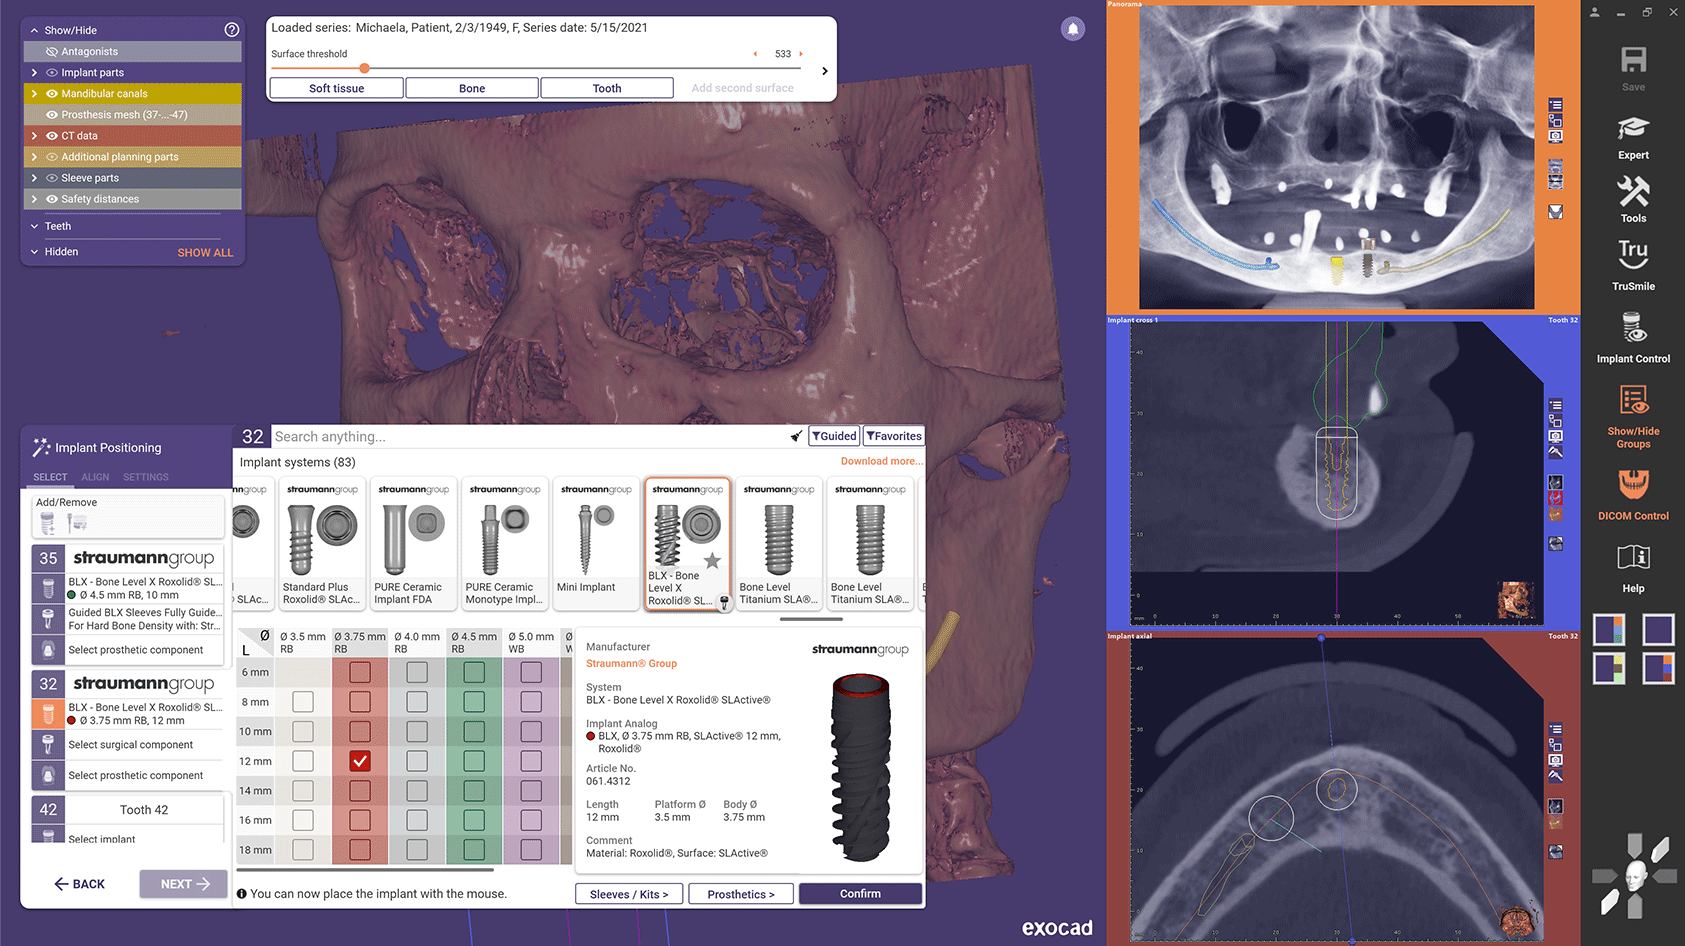Open the Help book icon
1685x946 pixels.
click(1633, 557)
